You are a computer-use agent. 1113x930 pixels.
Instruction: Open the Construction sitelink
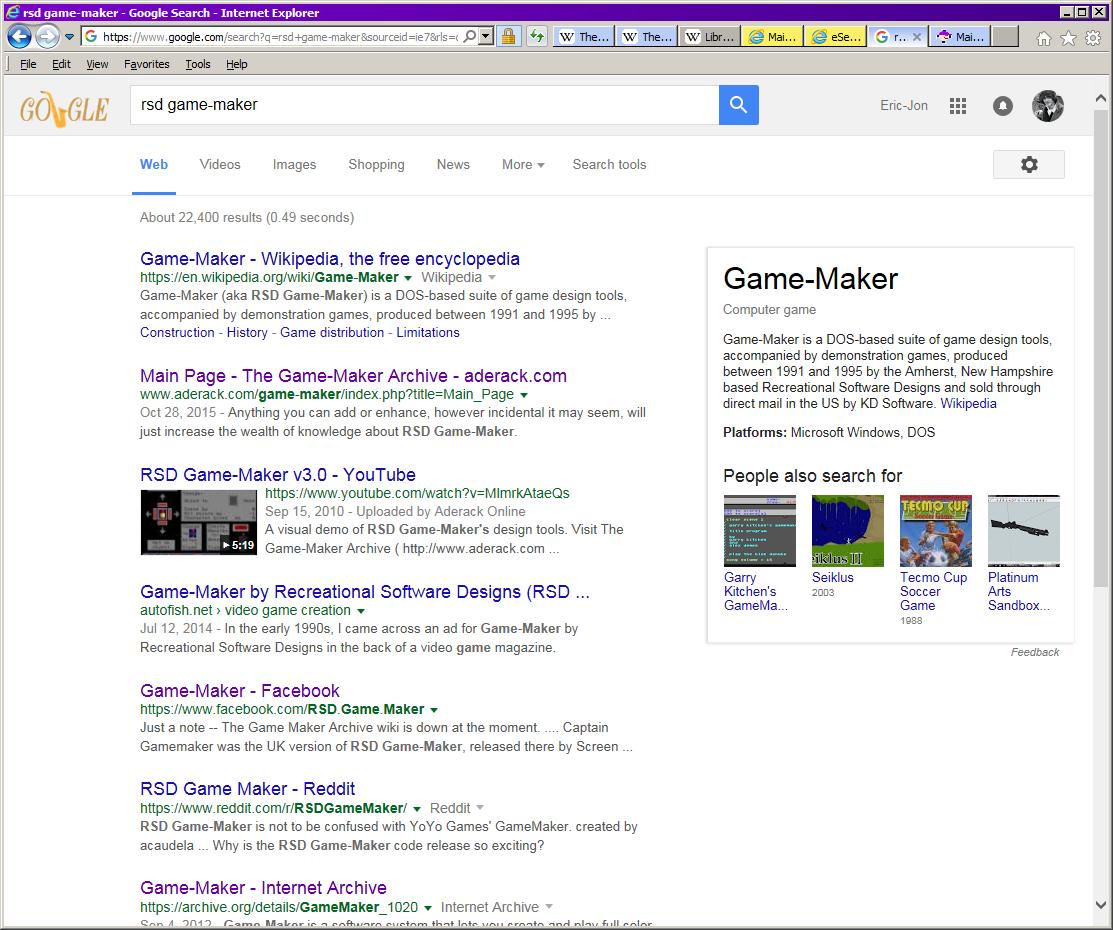click(177, 333)
